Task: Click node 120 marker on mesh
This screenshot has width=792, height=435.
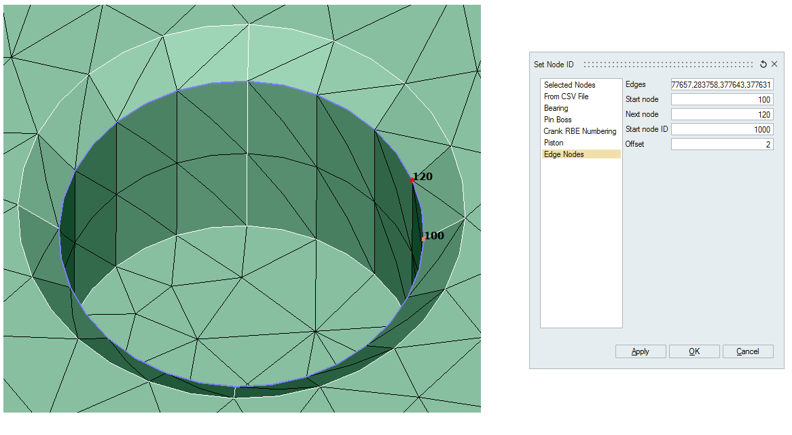Action: click(412, 181)
